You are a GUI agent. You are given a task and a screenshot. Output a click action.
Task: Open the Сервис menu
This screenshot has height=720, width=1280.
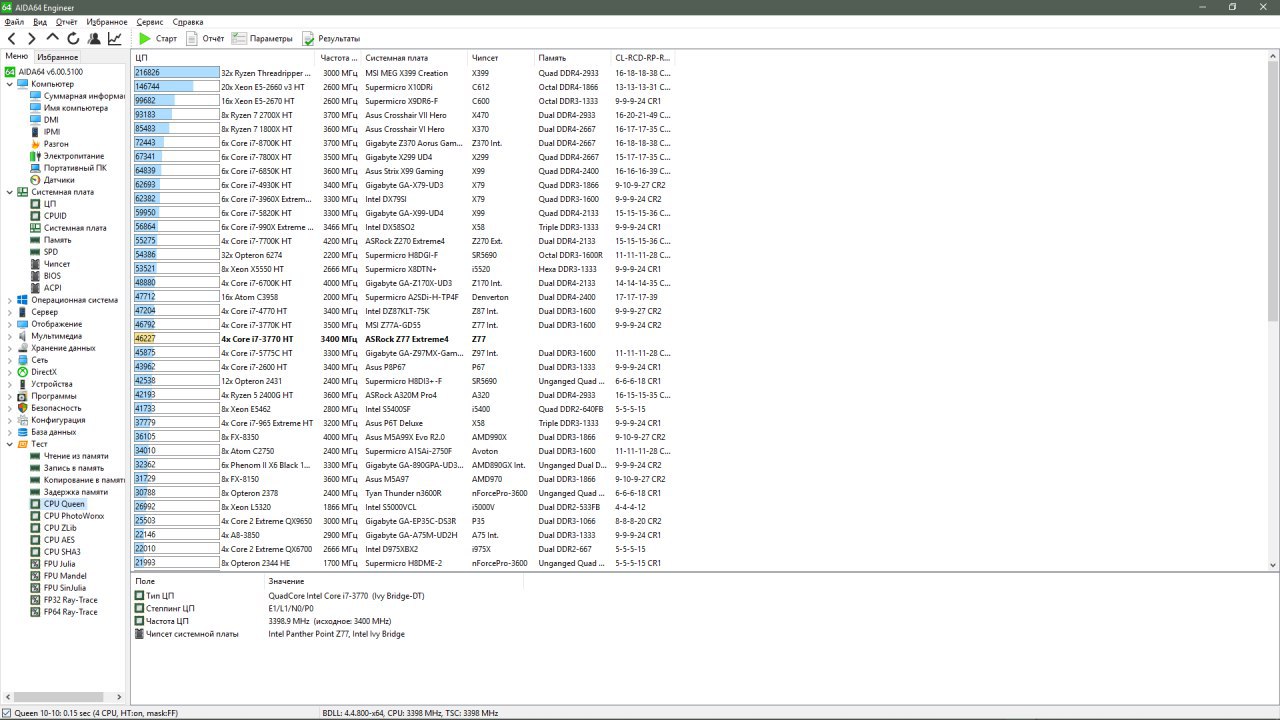click(150, 21)
